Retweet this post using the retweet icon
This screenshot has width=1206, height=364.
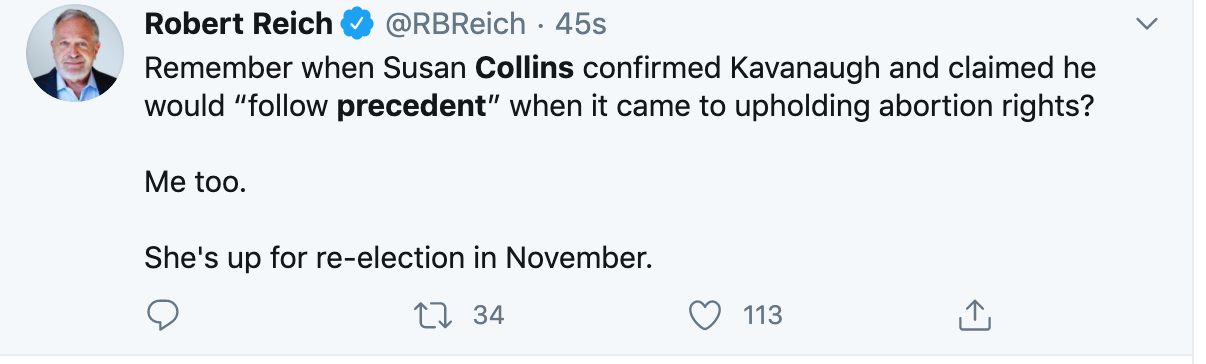pos(435,315)
